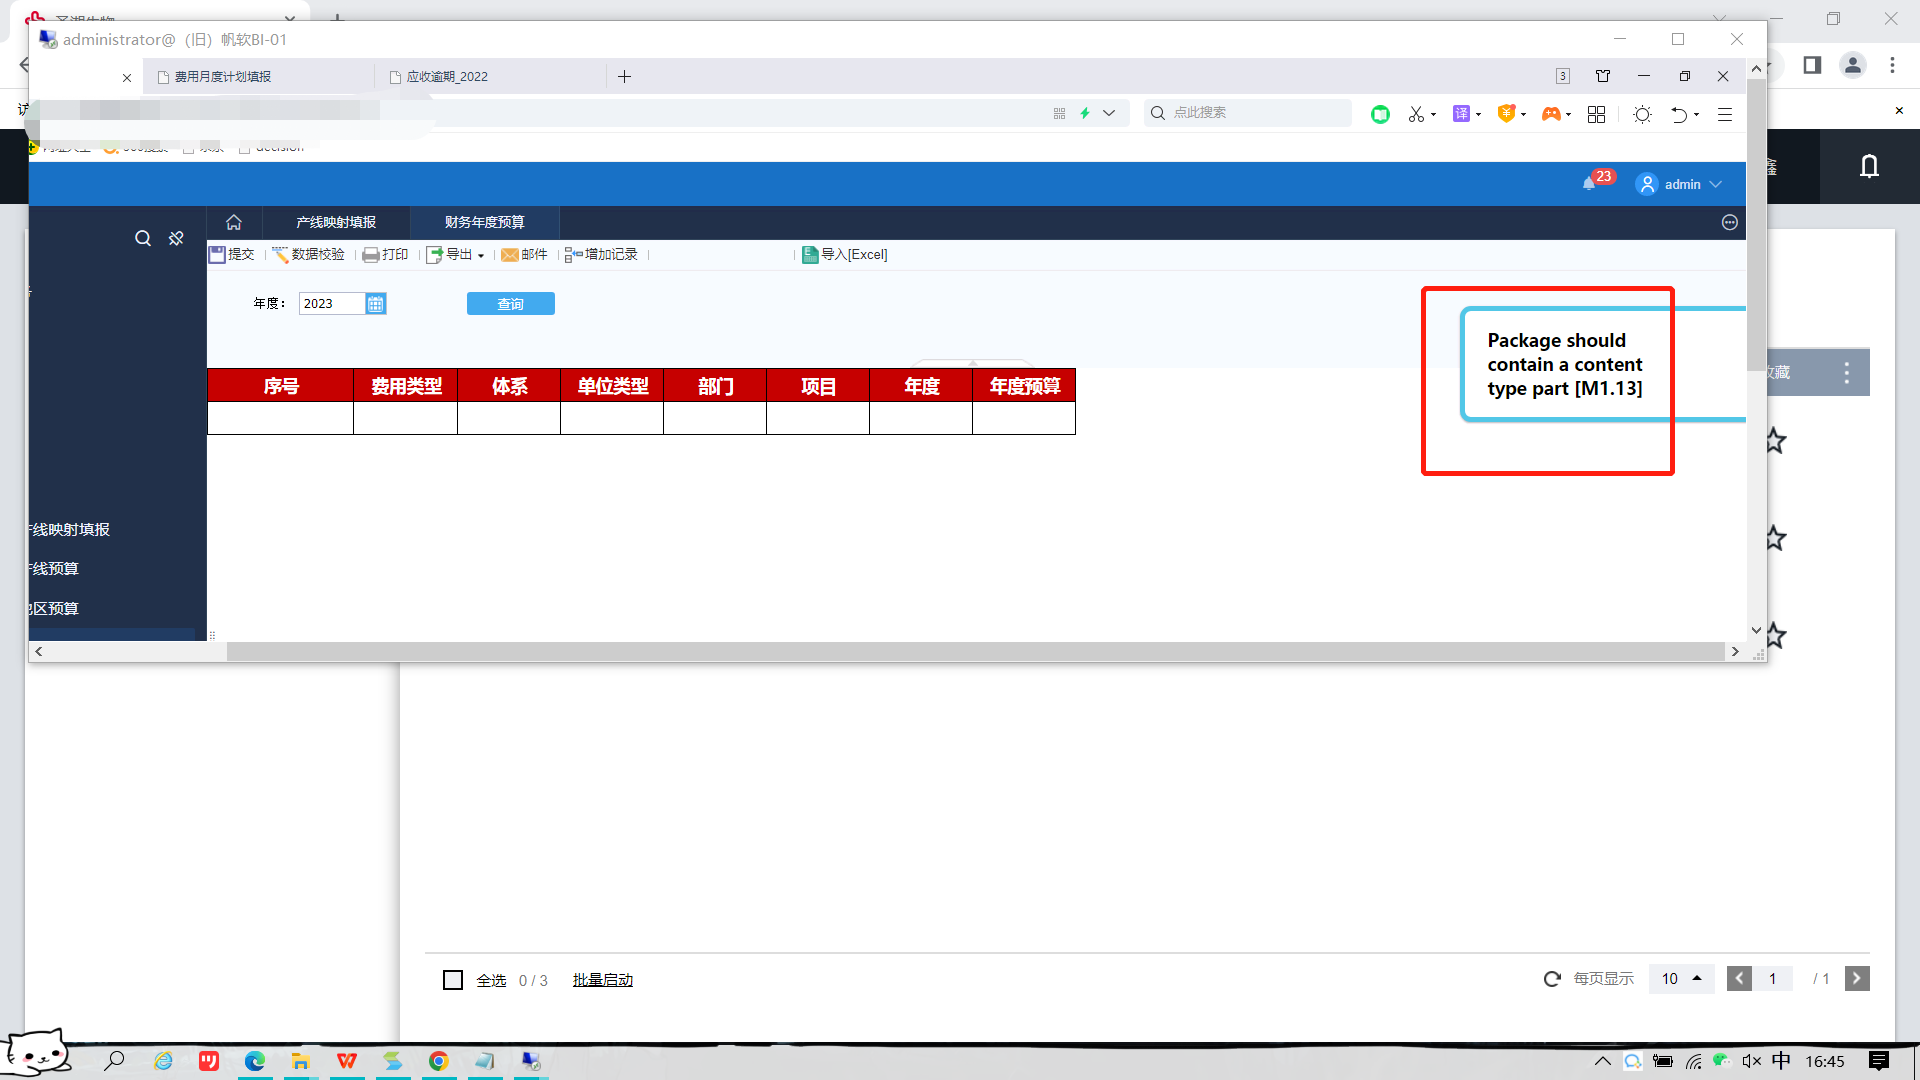
Task: Click 批量启动 link in back window
Action: (602, 980)
